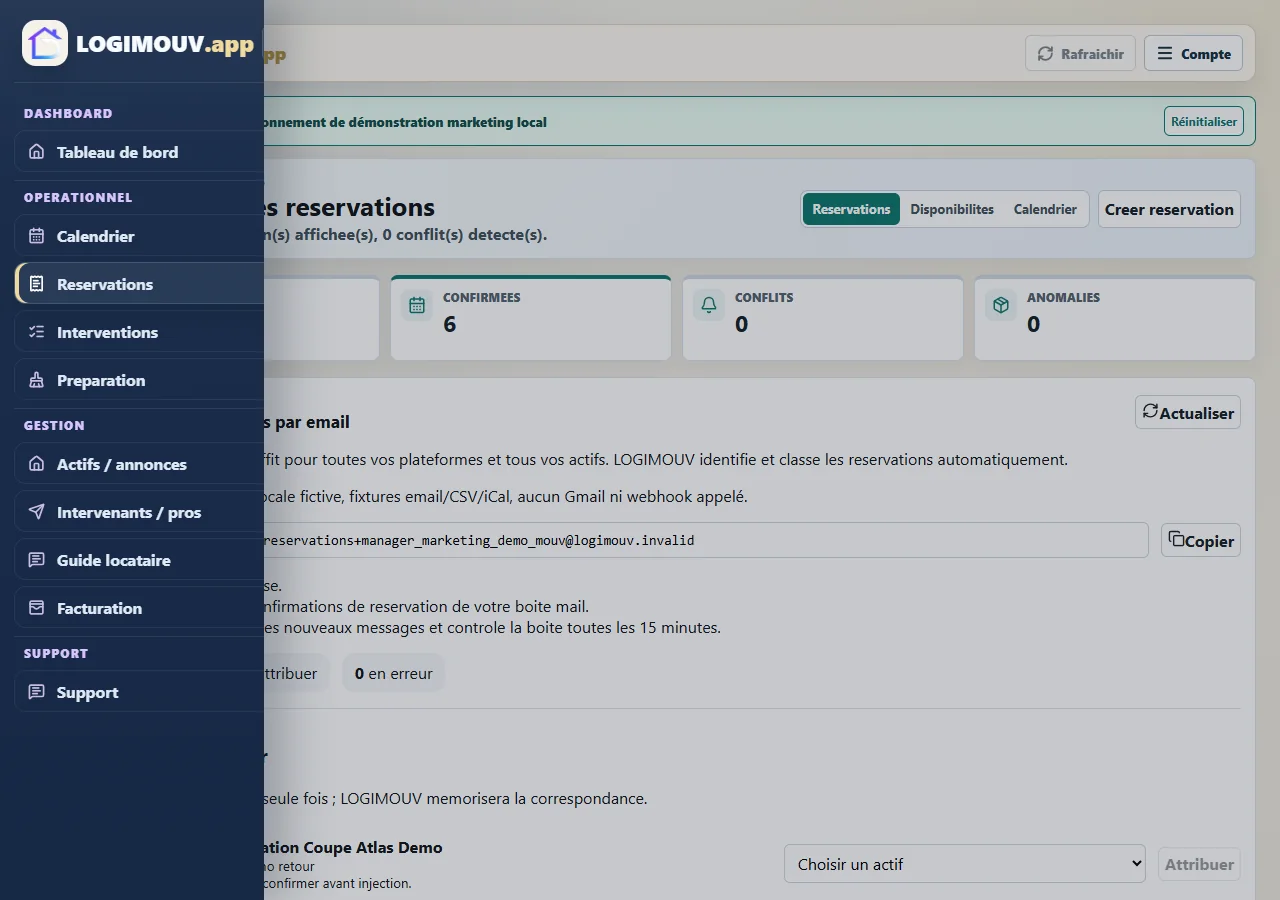Switch to the Calendrier view tab
The image size is (1280, 900).
[x=1045, y=209]
